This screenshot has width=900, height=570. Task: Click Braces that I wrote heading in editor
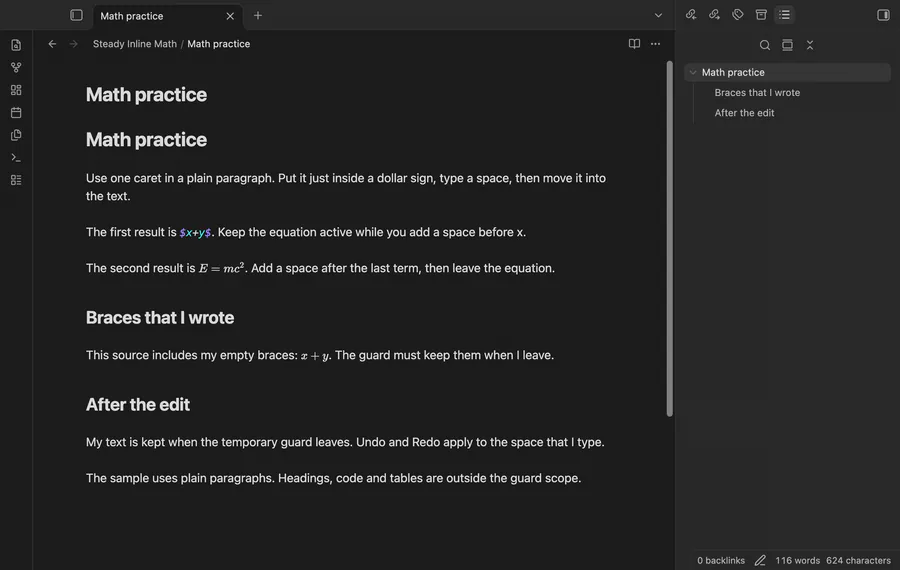160,317
